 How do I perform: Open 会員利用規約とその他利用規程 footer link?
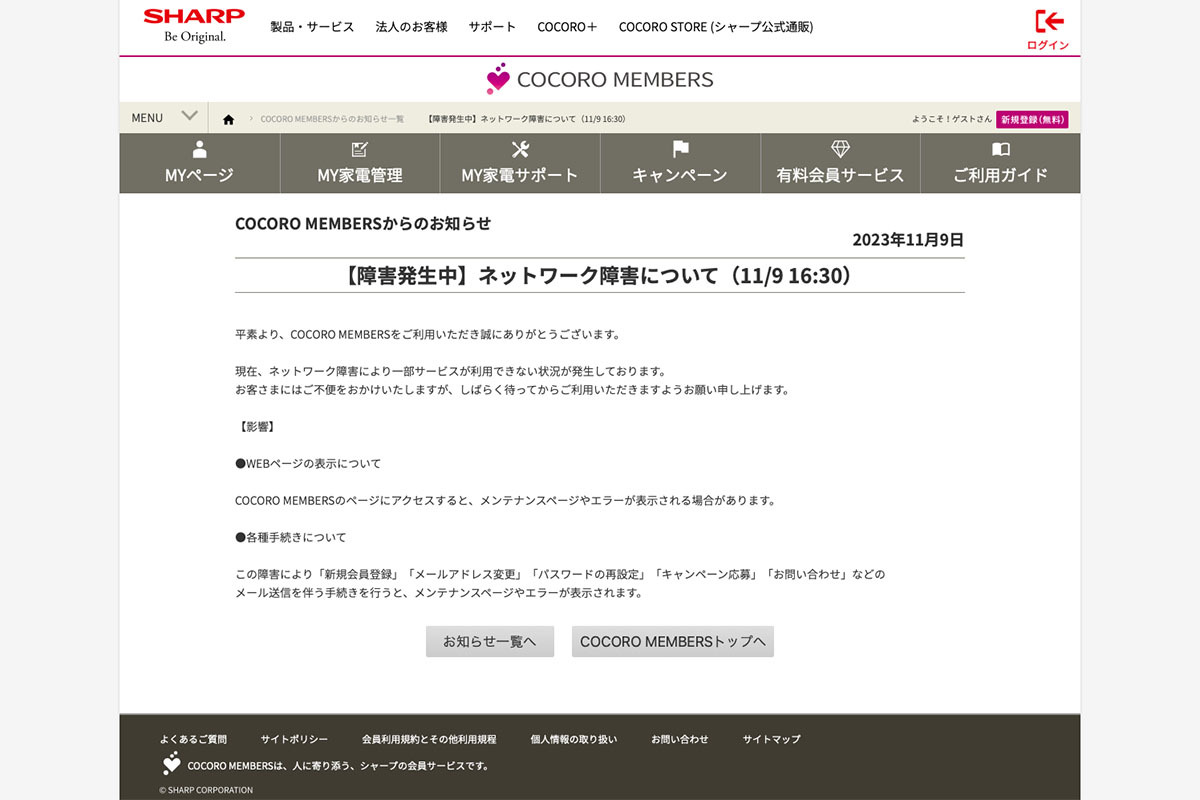[x=429, y=739]
